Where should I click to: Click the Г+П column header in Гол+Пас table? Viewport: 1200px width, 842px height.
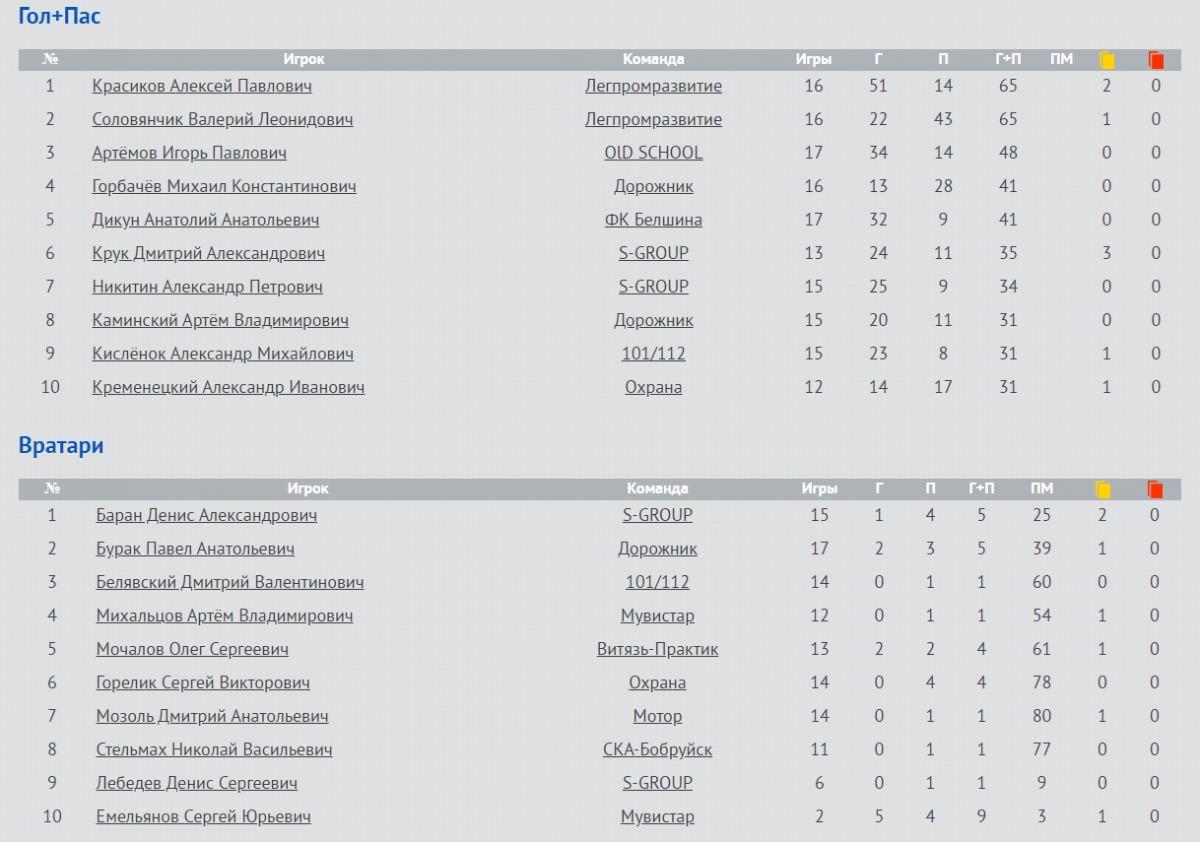click(1008, 60)
